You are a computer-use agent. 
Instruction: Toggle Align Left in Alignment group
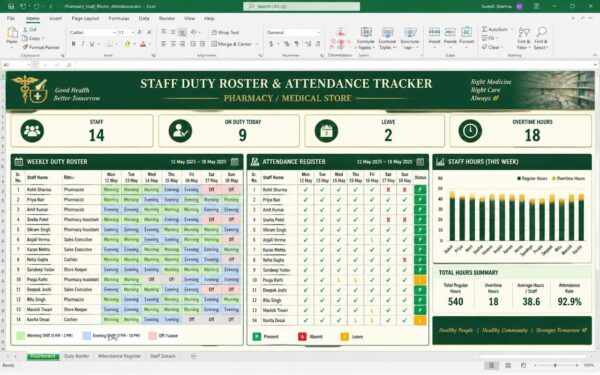(x=164, y=44)
